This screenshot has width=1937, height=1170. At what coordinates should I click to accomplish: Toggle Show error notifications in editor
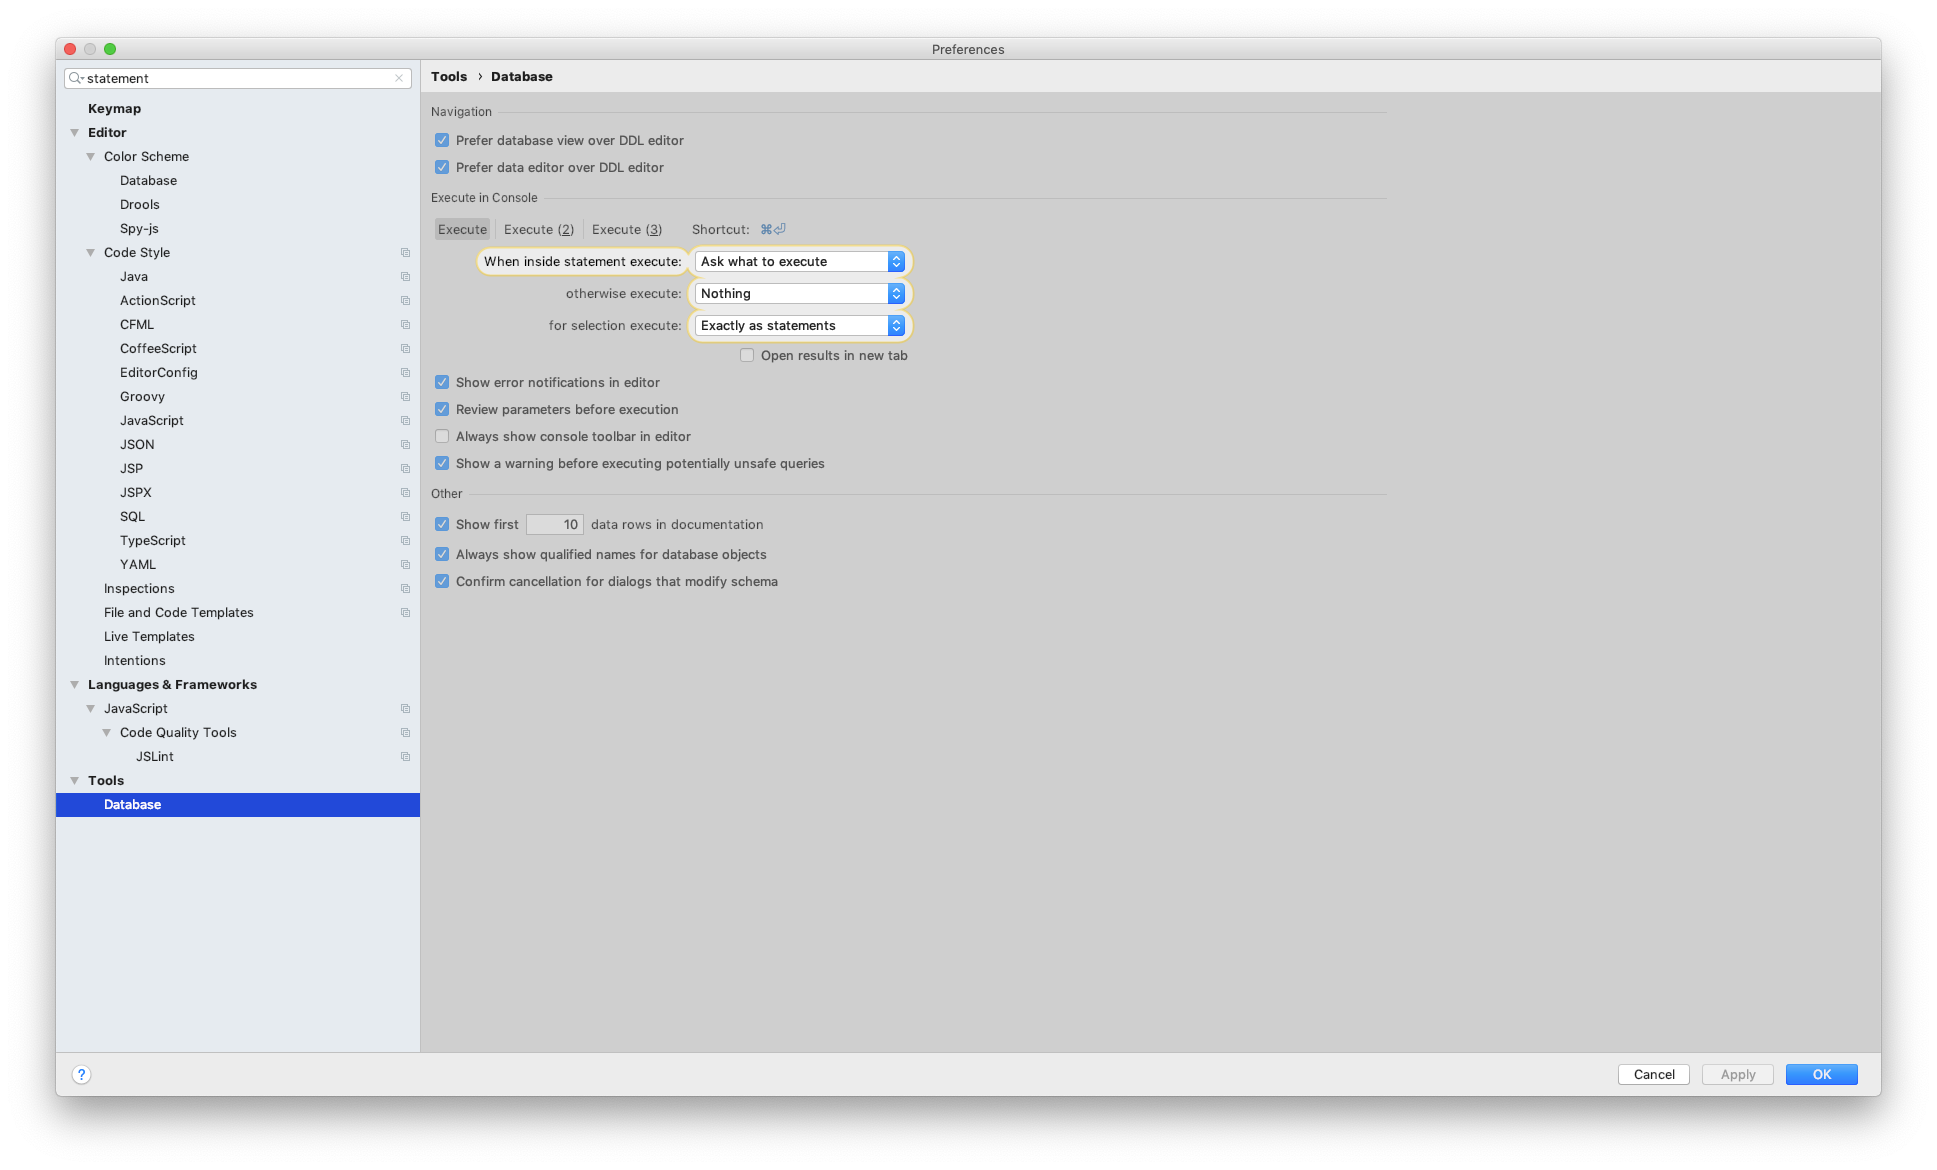tap(442, 382)
